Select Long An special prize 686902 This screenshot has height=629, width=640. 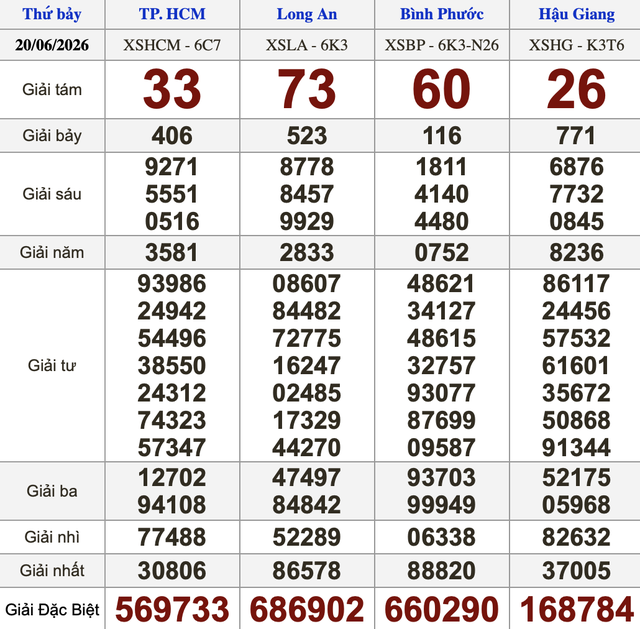[307, 609]
